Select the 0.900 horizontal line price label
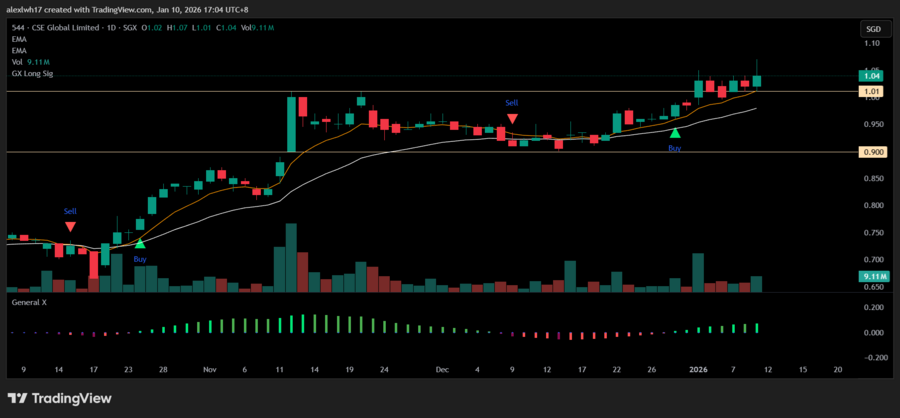This screenshot has height=418, width=900. [x=871, y=152]
